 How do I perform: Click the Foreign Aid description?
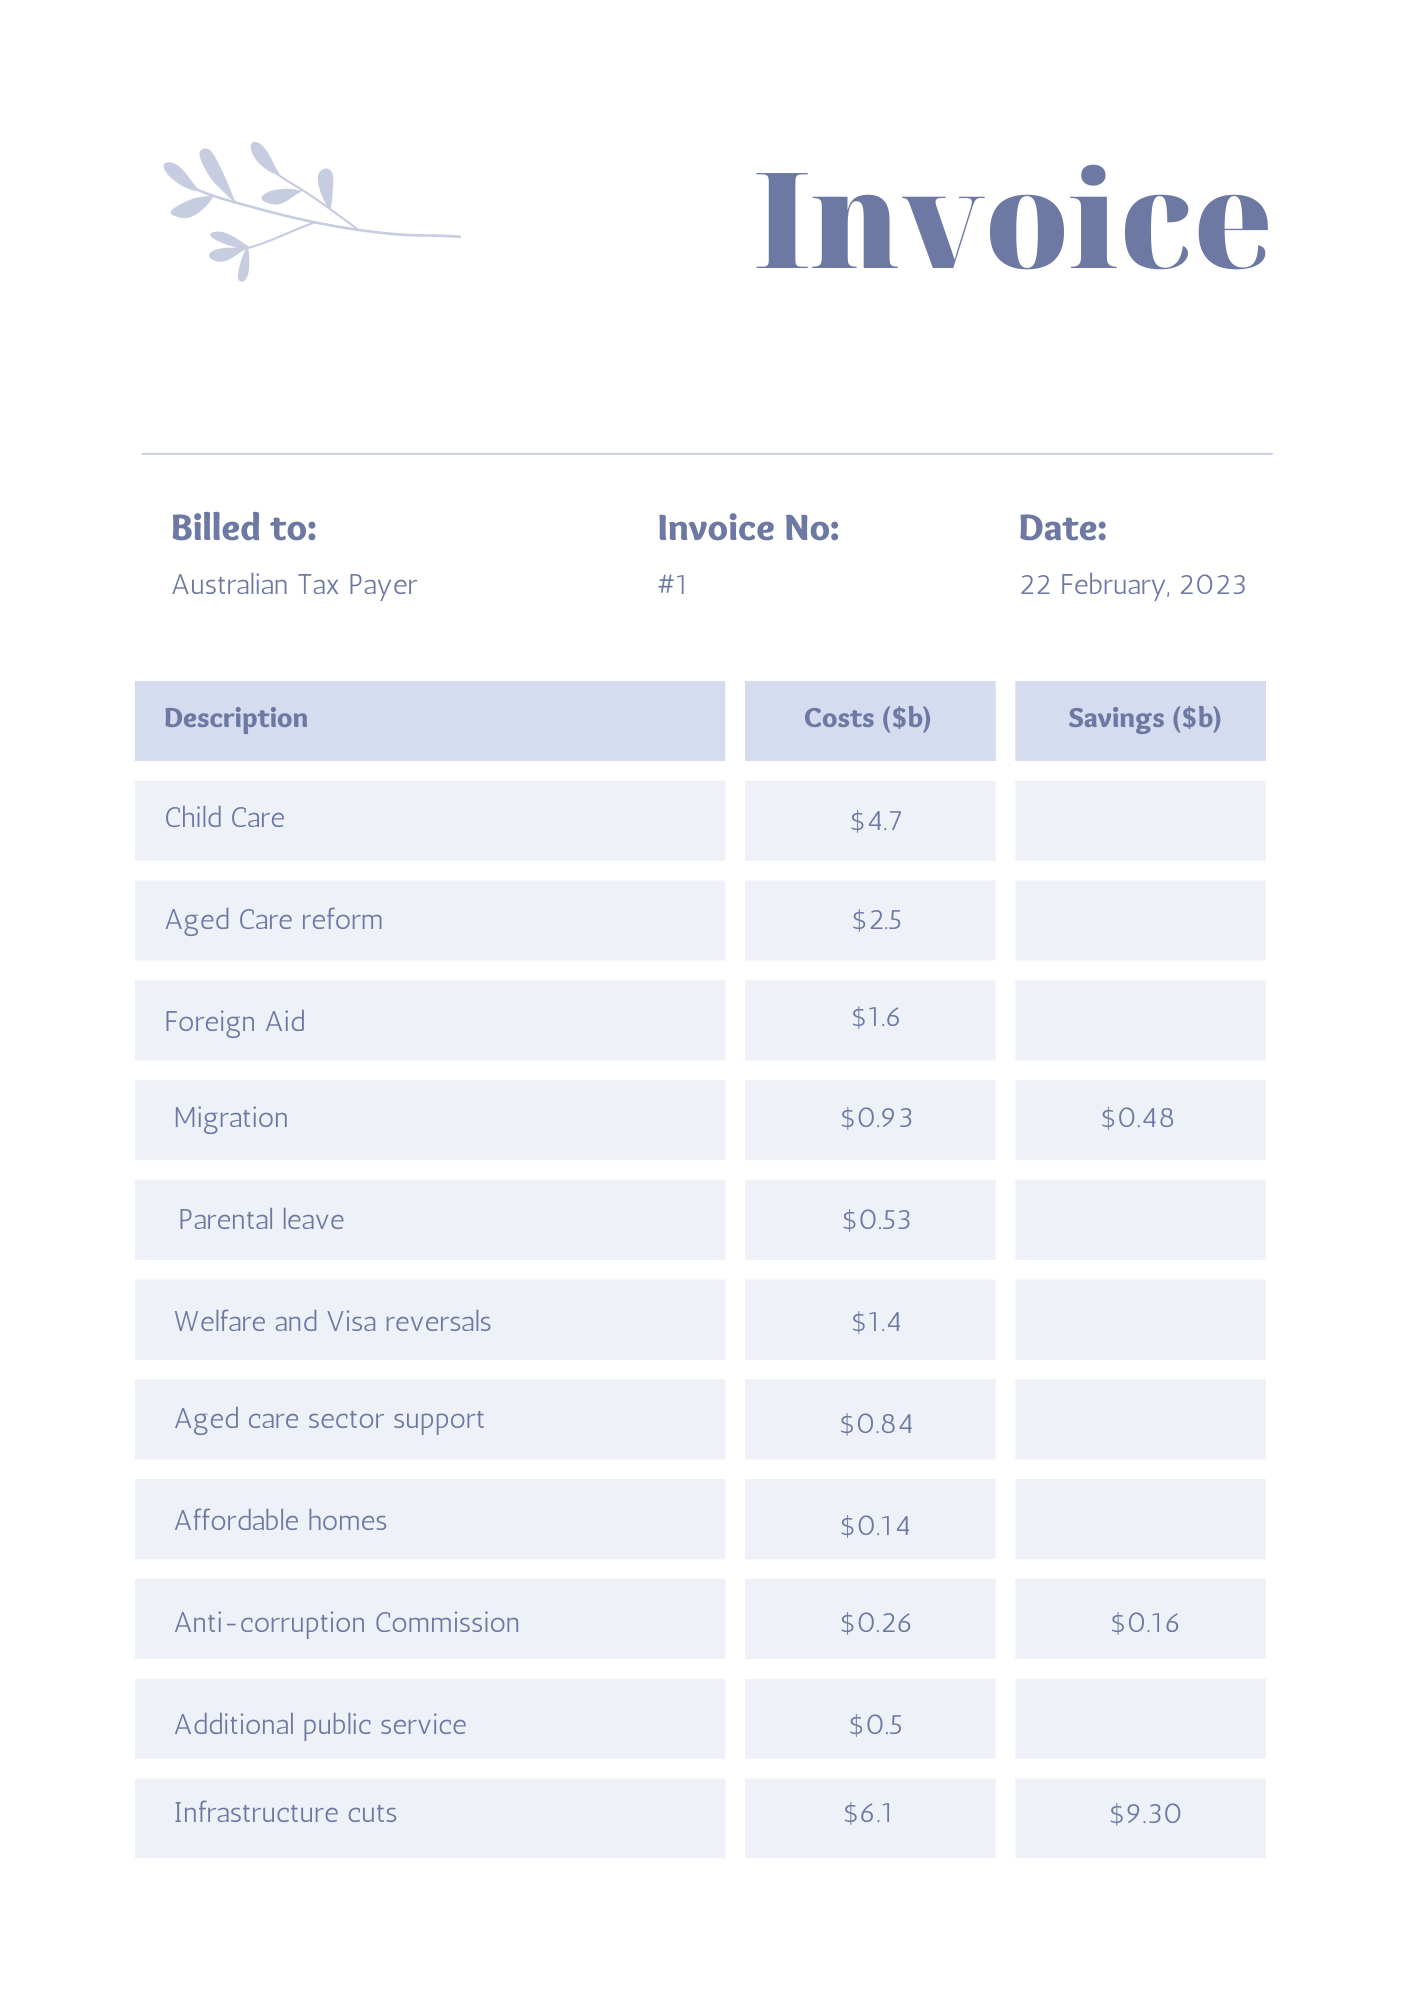click(x=235, y=1022)
